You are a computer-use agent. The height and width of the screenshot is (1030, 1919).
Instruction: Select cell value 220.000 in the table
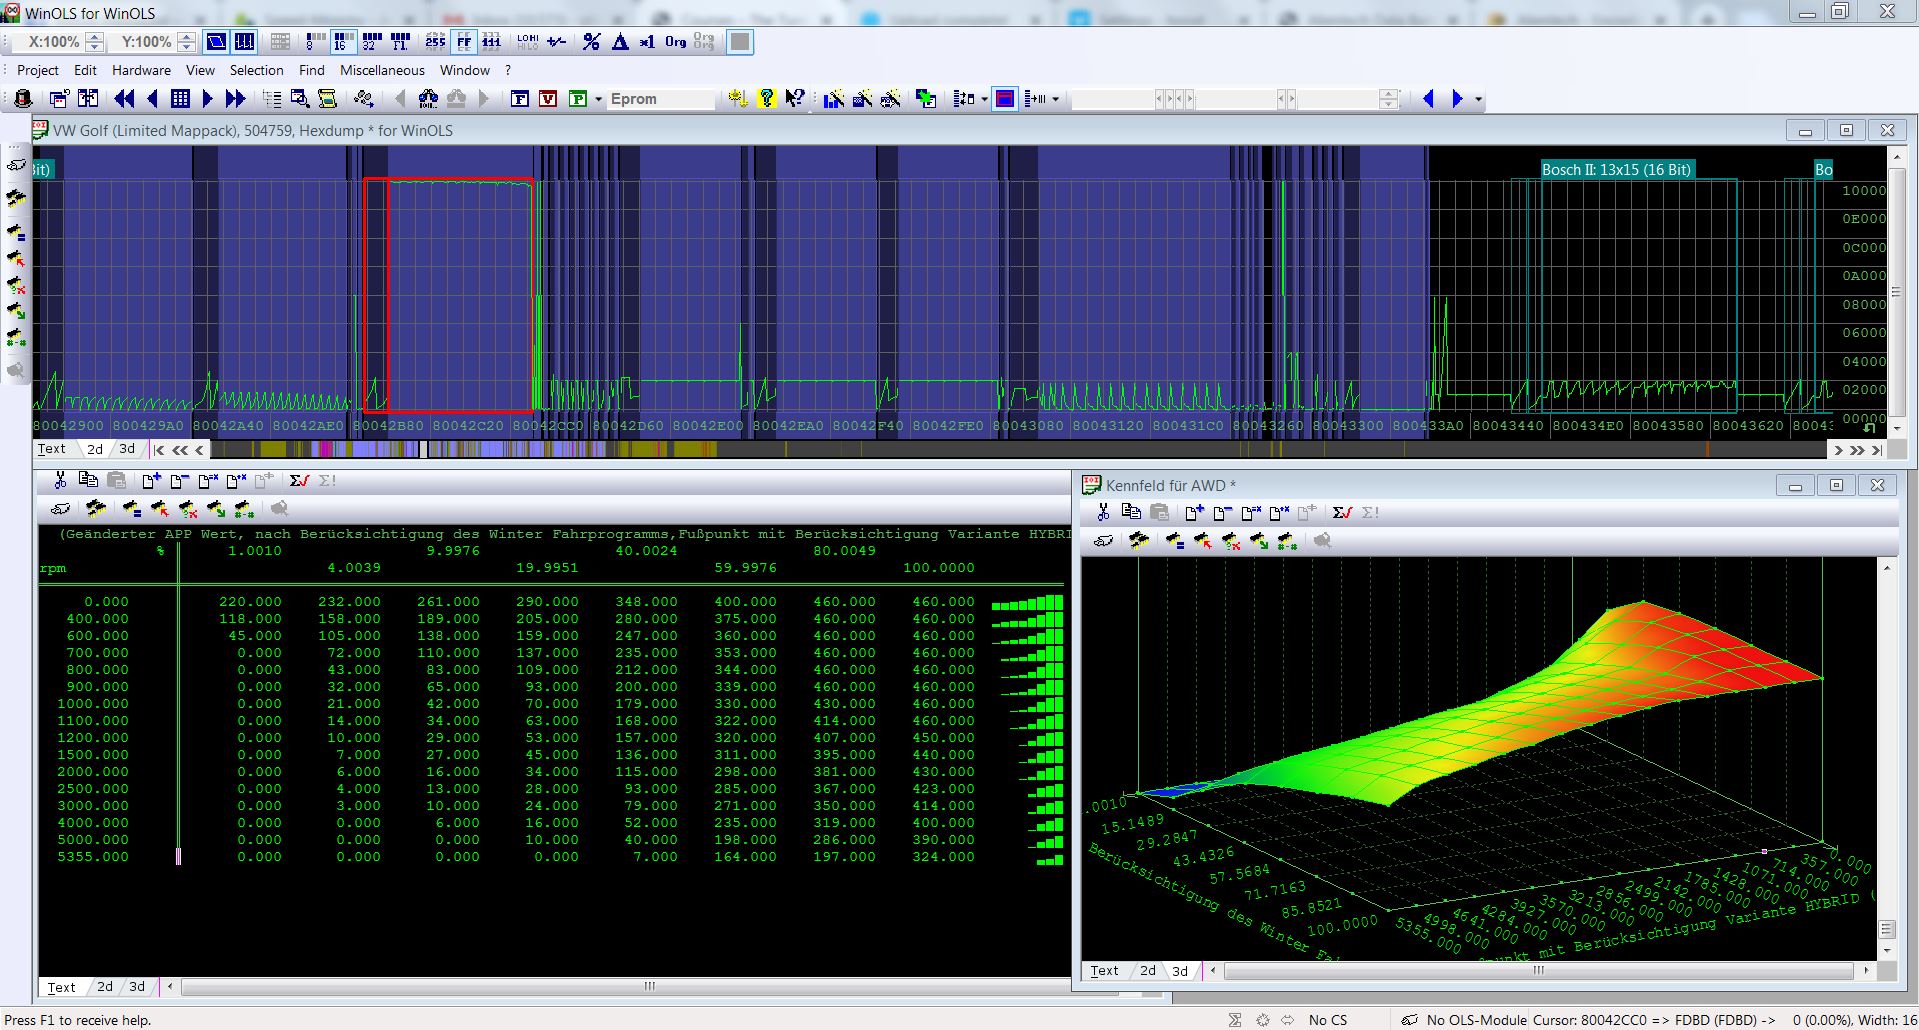pos(250,602)
